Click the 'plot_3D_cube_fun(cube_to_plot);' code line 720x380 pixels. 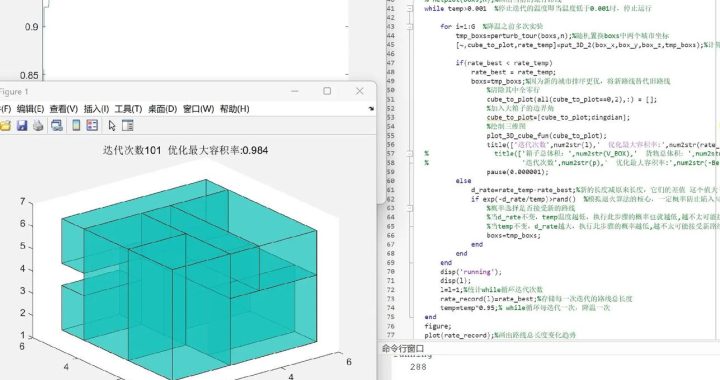[x=546, y=135]
